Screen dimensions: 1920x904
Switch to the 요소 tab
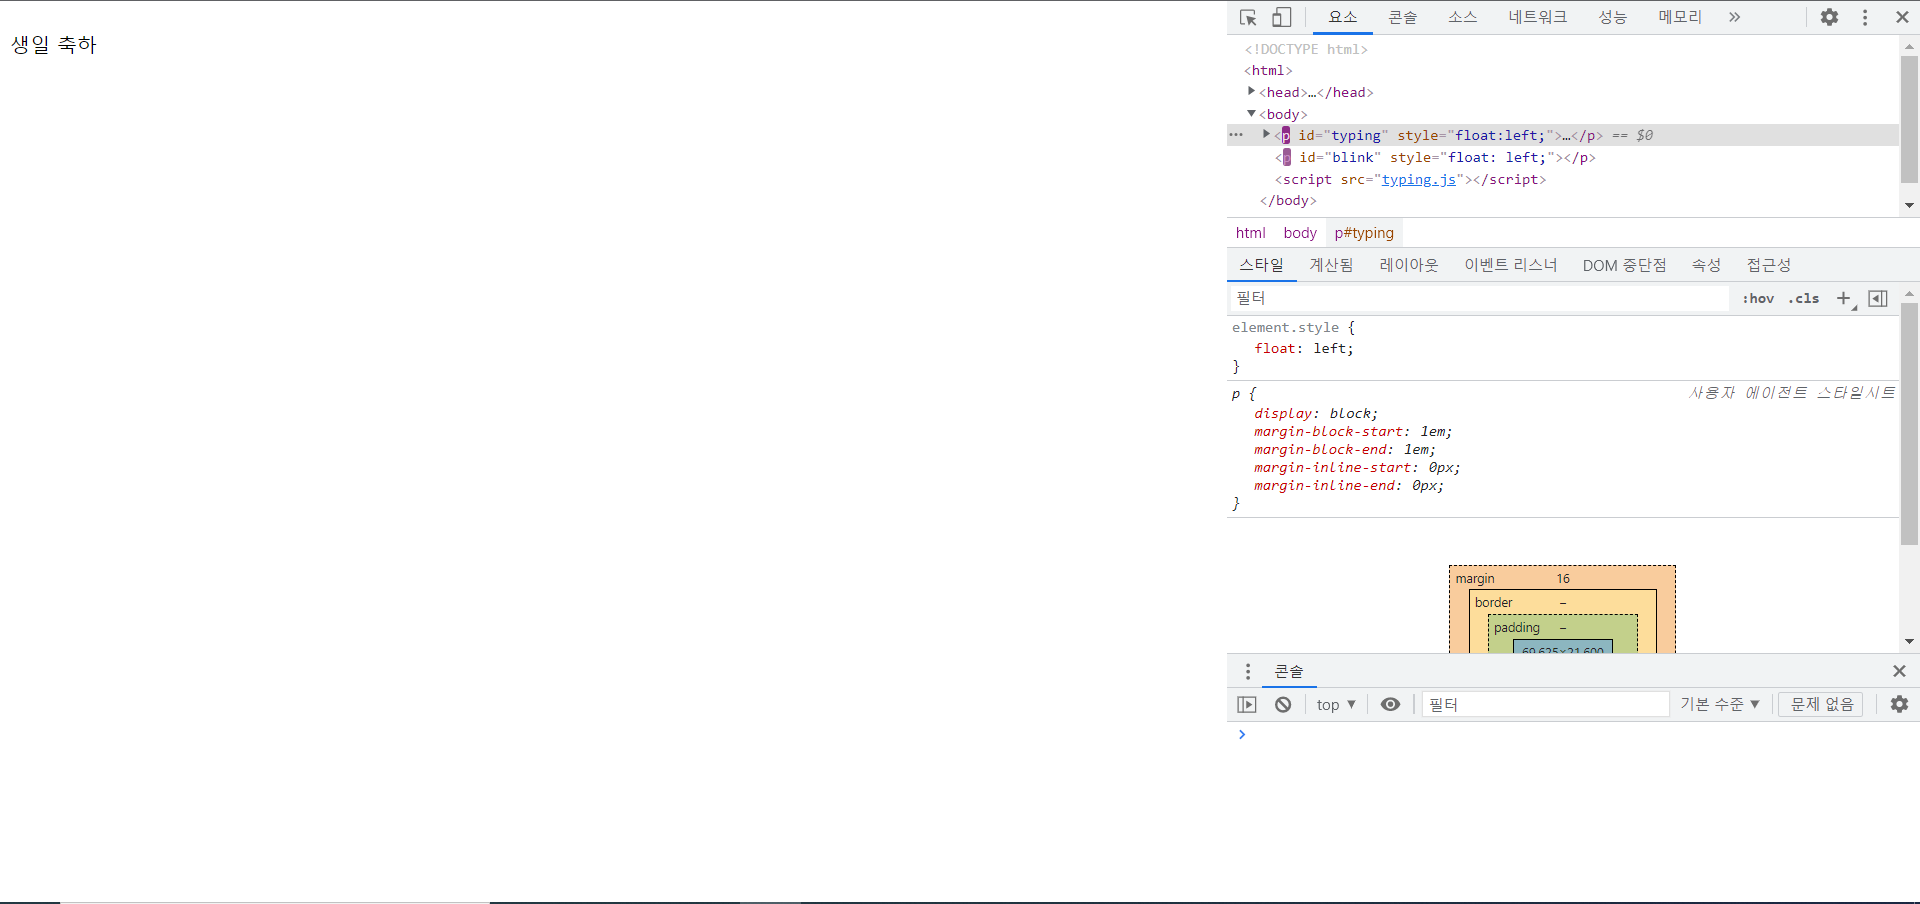click(x=1343, y=17)
